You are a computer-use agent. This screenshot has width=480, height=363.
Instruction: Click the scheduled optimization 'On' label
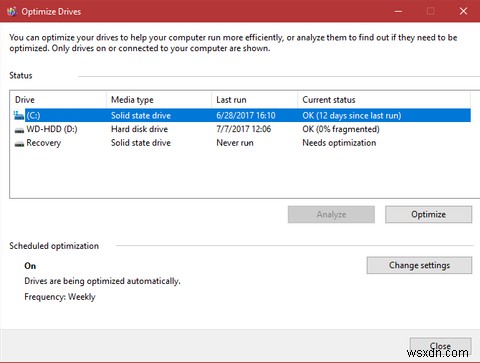(30, 266)
